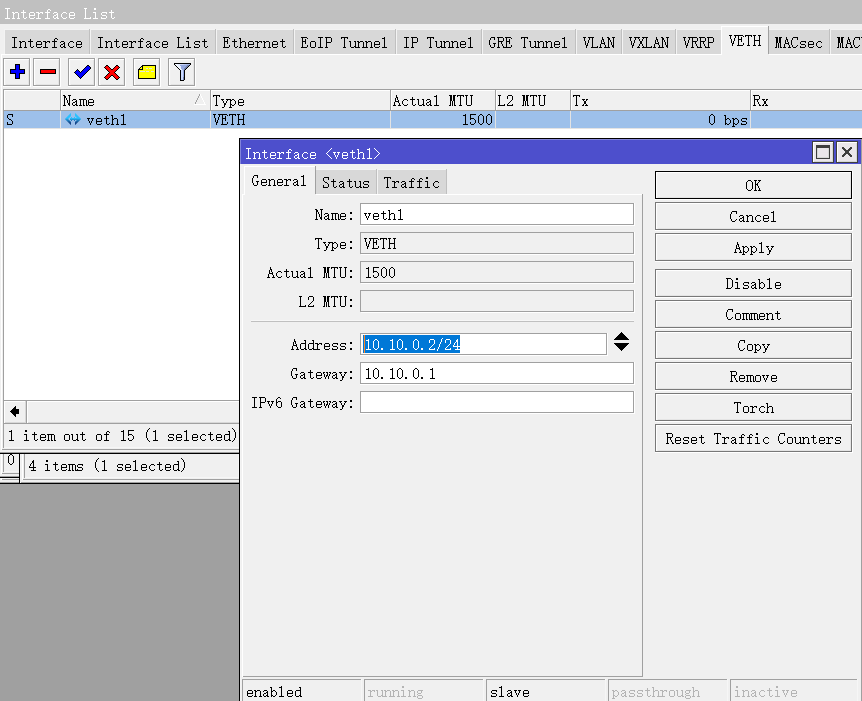Click the funnel Filter icon
The image size is (862, 701).
pyautogui.click(x=181, y=72)
